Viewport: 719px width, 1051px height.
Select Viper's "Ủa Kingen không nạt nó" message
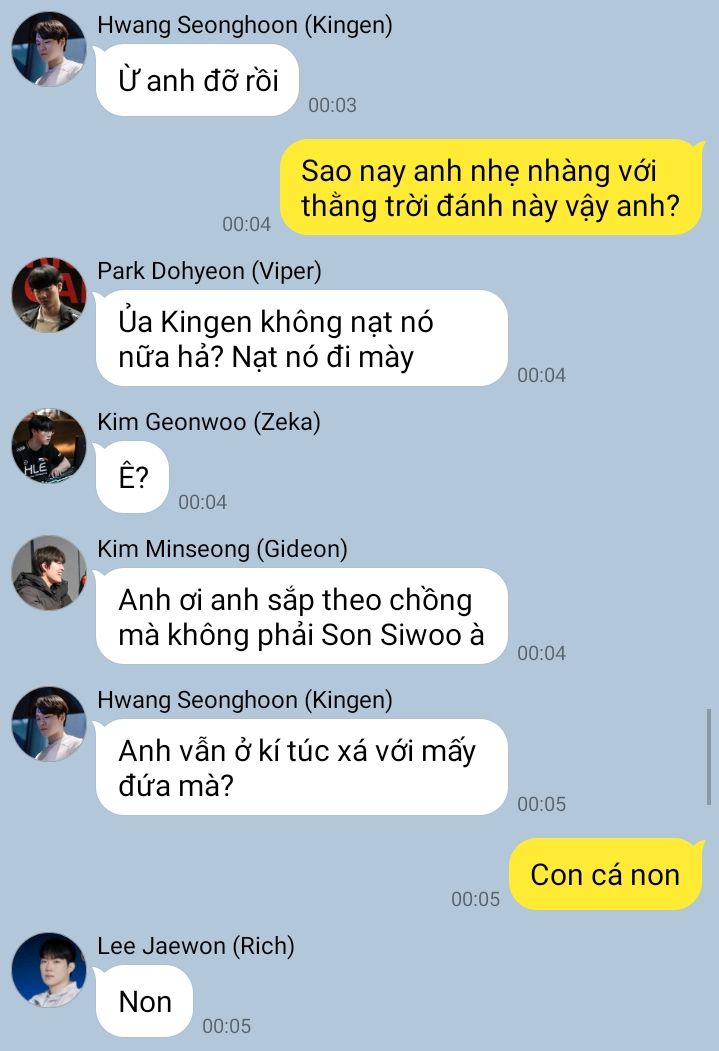click(x=302, y=338)
